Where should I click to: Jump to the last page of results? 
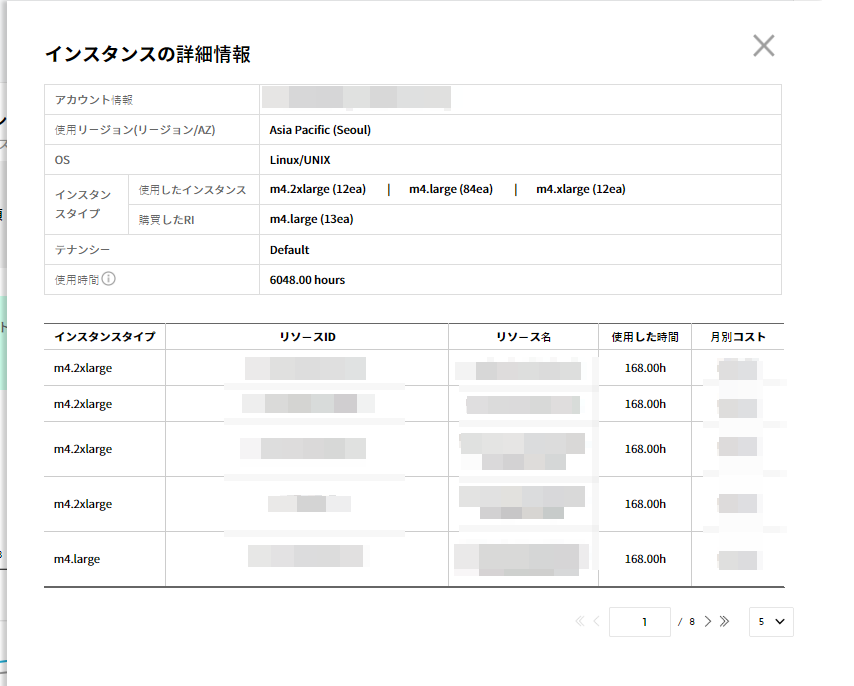coord(725,621)
